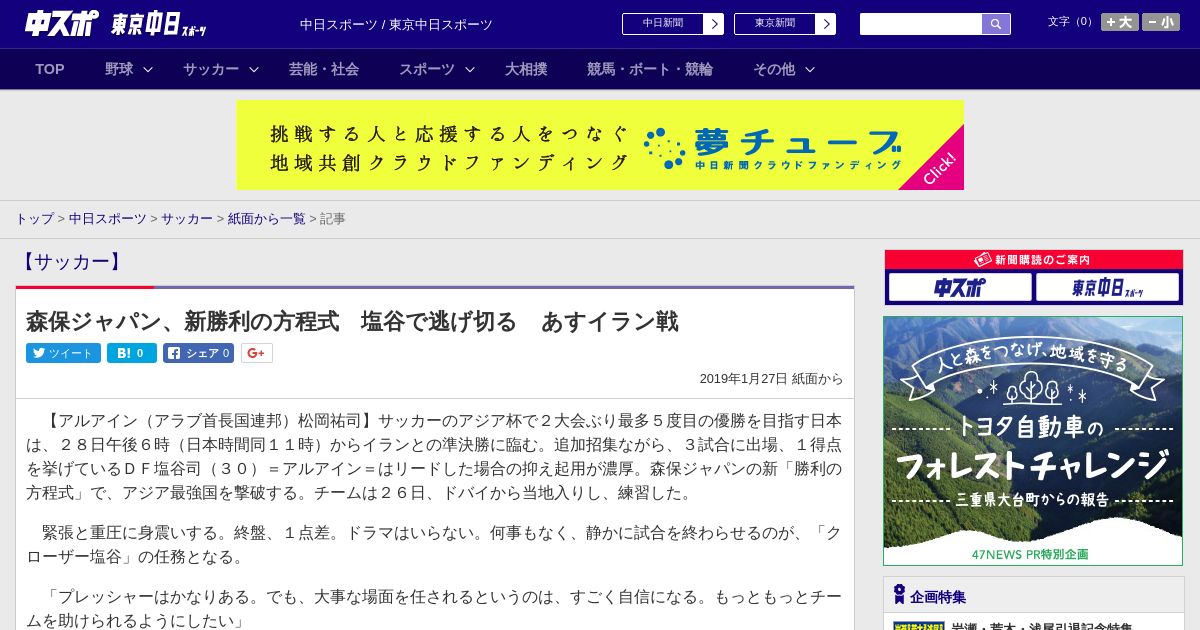Click the 中スポ subscription button in sidebar
The image size is (1200, 630).
[x=960, y=288]
